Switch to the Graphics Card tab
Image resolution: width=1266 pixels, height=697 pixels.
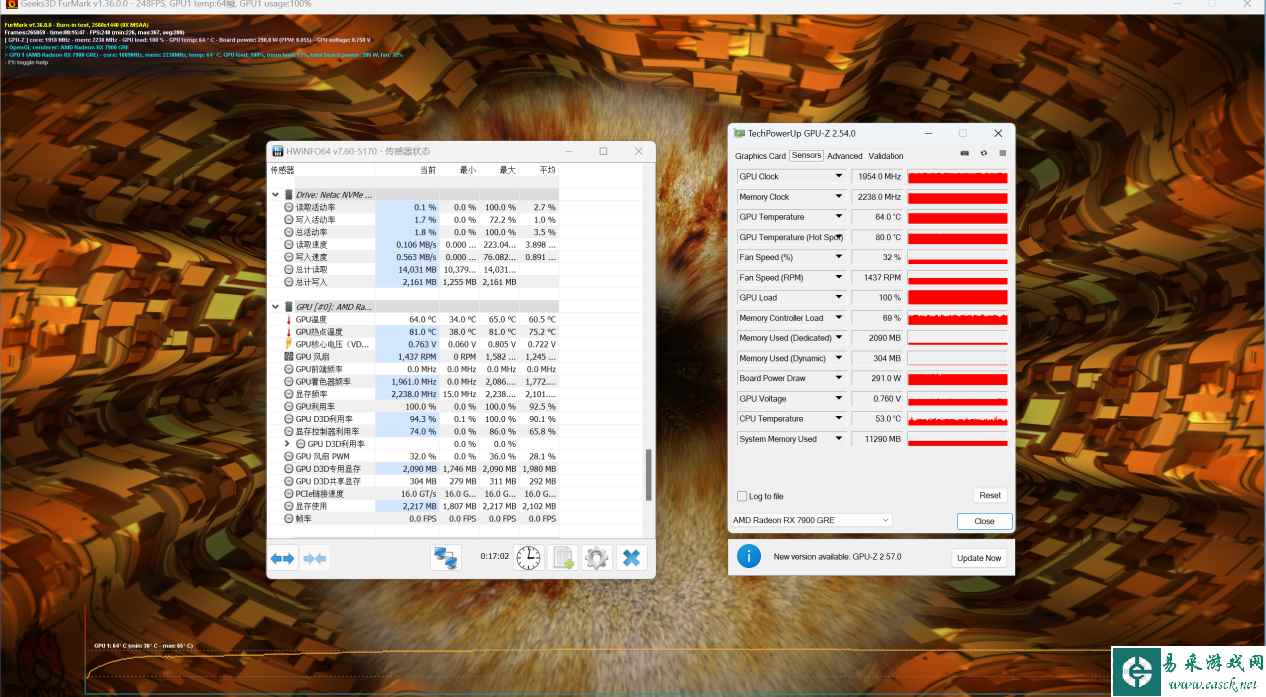pyautogui.click(x=760, y=156)
